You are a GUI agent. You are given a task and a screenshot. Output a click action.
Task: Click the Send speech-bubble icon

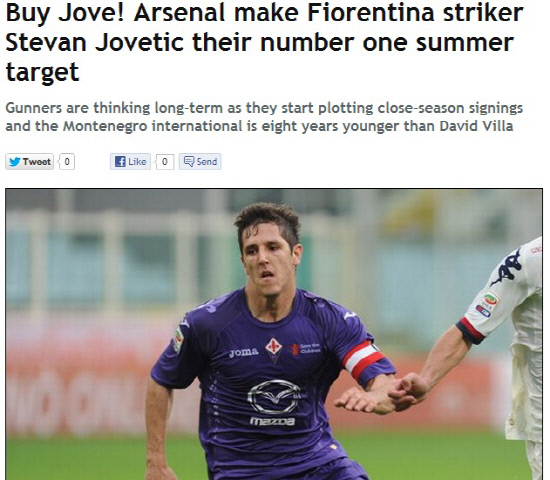click(x=189, y=161)
